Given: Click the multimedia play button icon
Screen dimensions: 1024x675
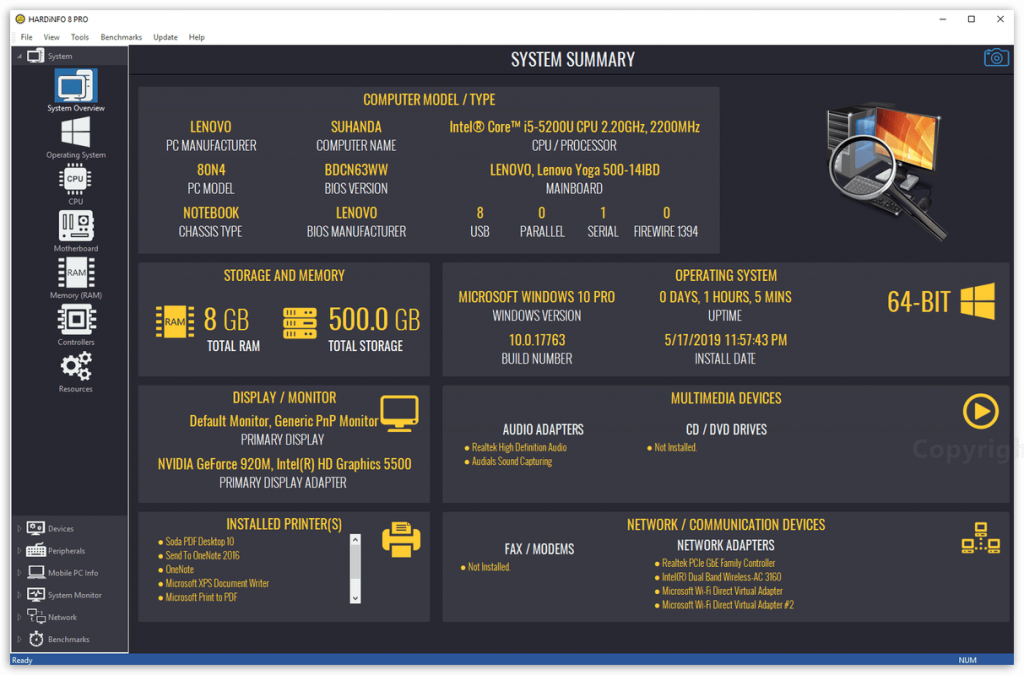Looking at the screenshot, I should point(980,411).
